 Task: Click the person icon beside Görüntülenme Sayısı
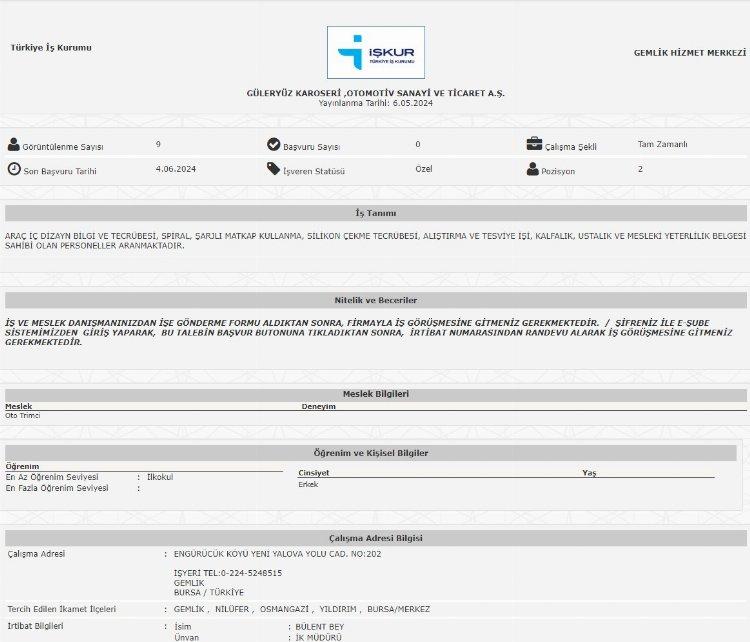click(13, 145)
